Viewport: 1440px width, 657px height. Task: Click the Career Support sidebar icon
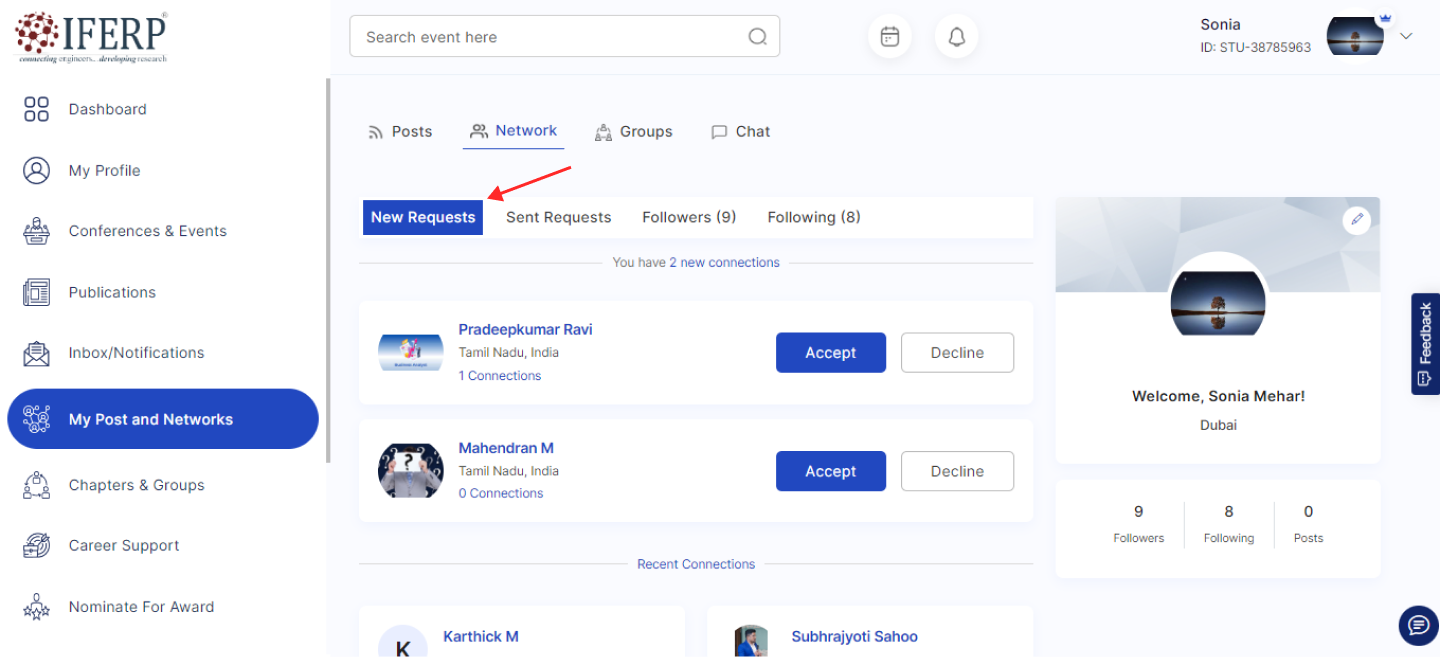click(x=36, y=545)
